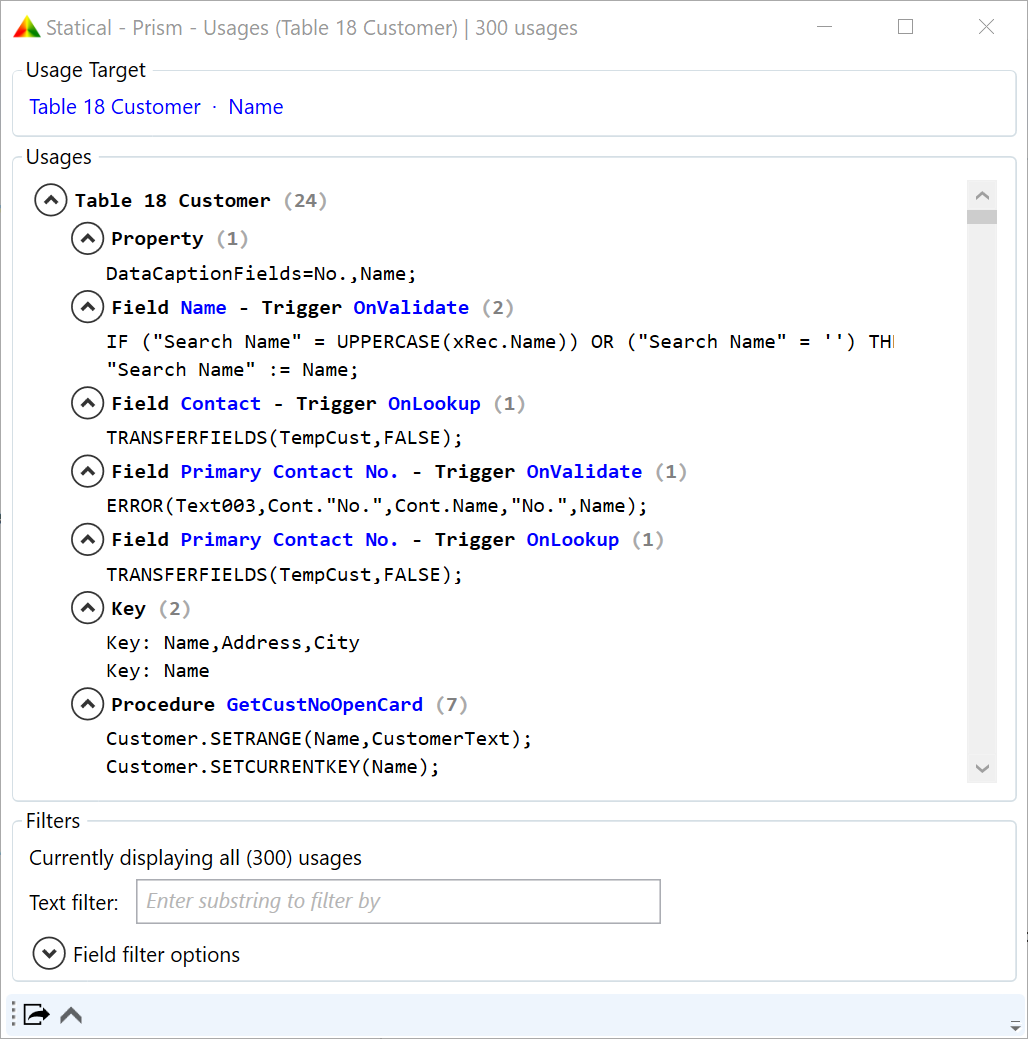The height and width of the screenshot is (1039, 1028).
Task: Click the scroll up arrow in usages list
Action: [x=982, y=195]
